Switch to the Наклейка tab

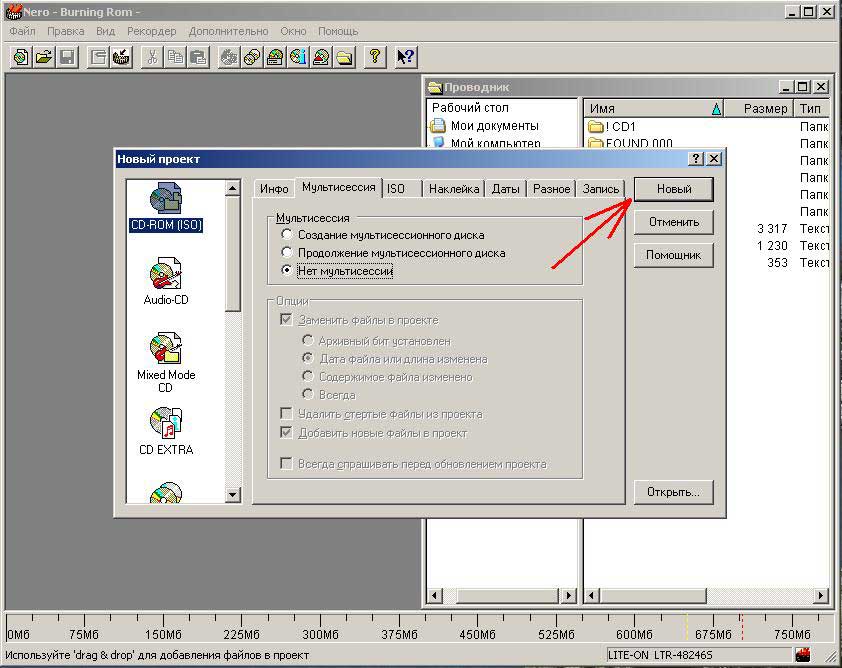(x=454, y=189)
